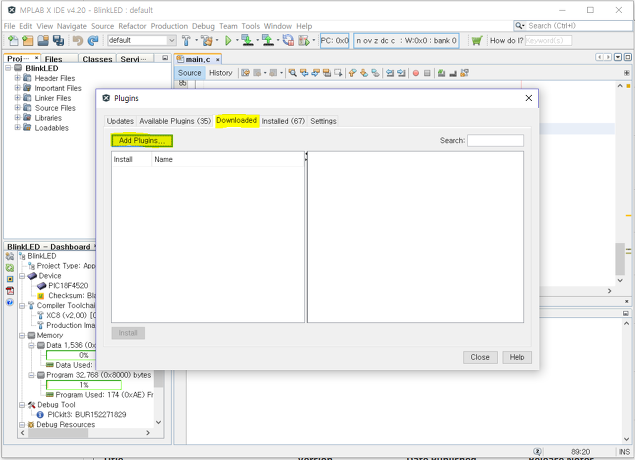Expand the Source Files folder
635x460 pixels.
click(17, 107)
